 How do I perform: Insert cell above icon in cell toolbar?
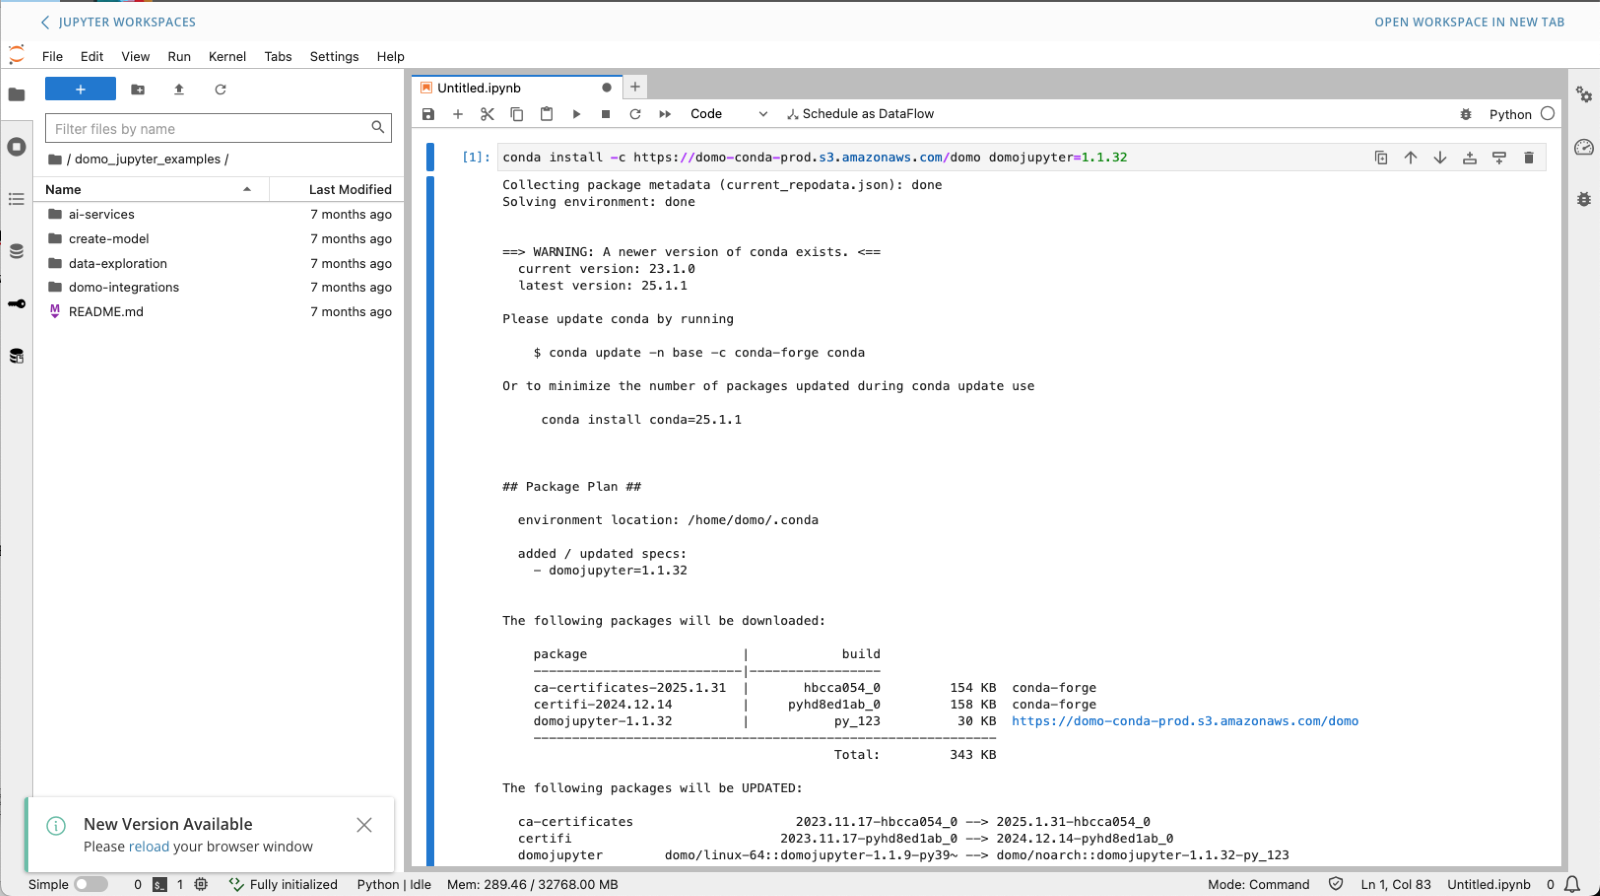pos(1469,157)
